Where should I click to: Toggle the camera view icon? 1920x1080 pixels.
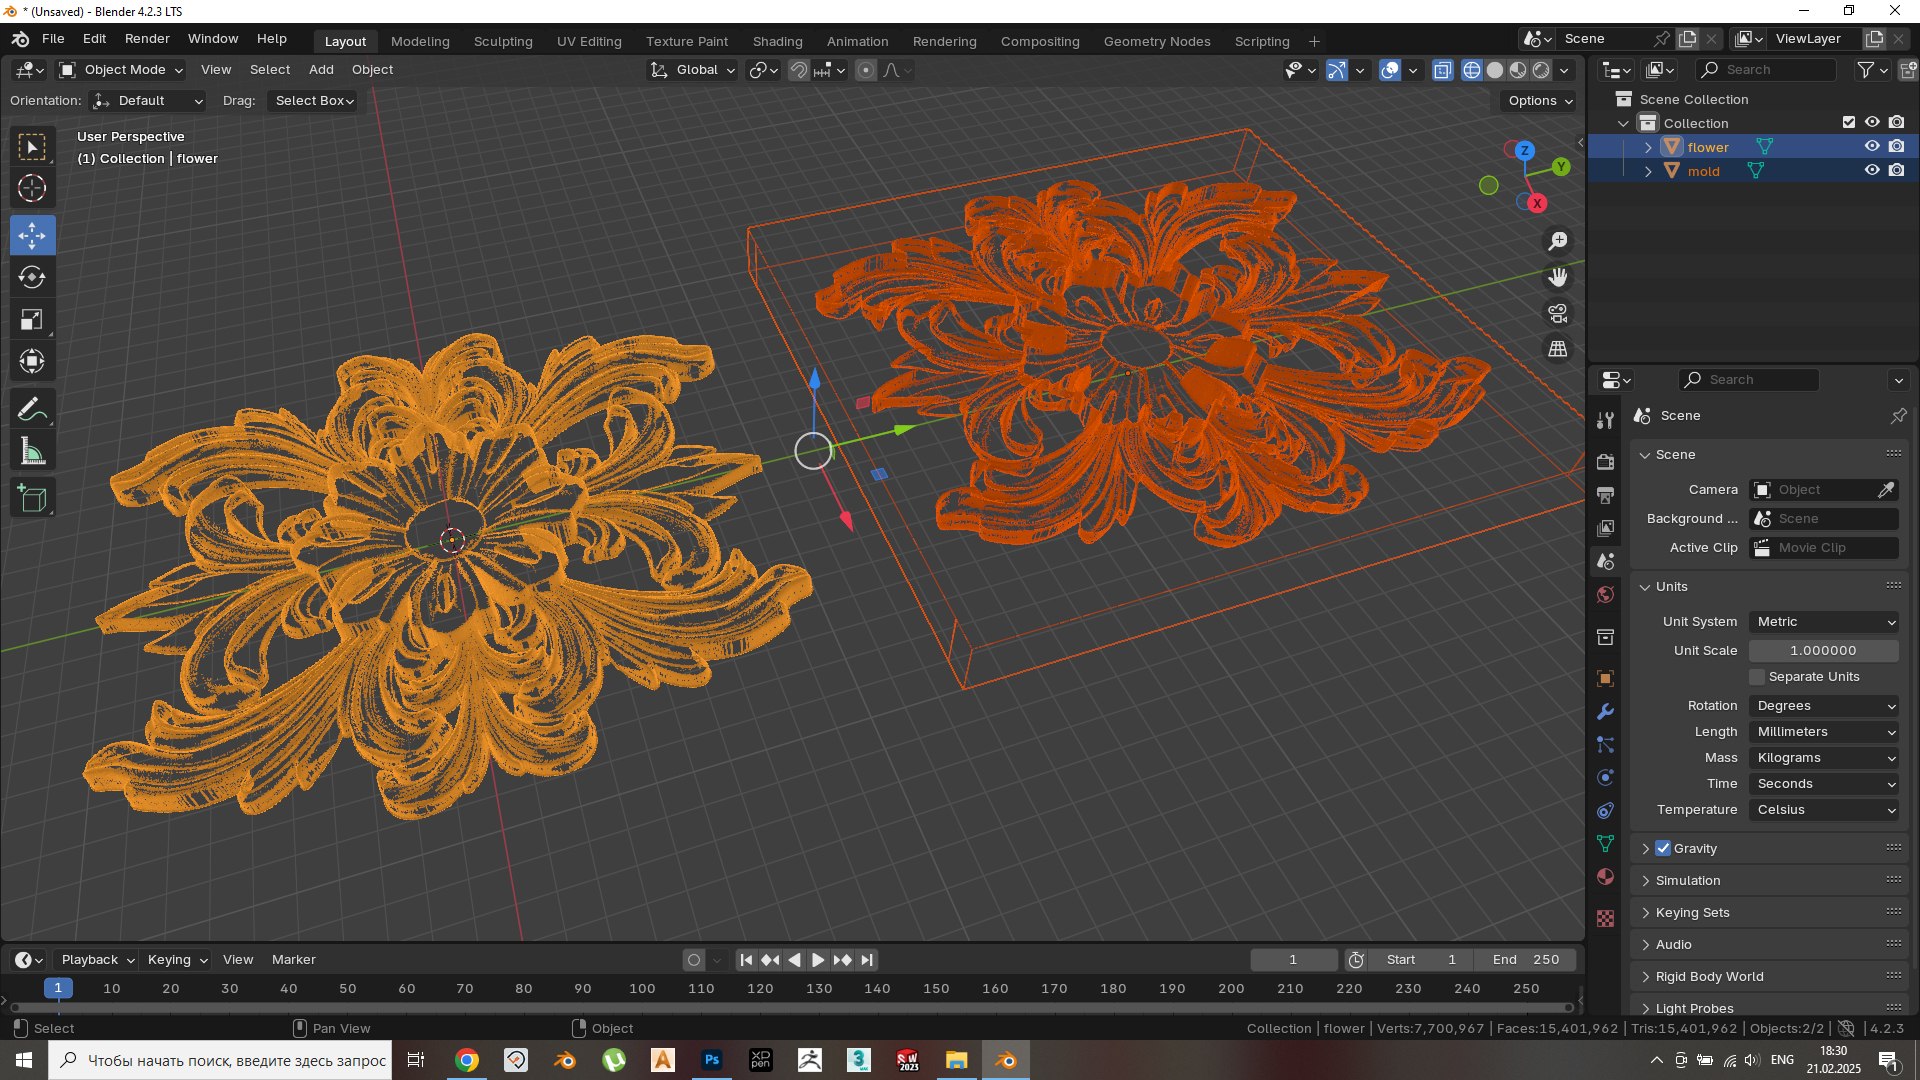[1558, 314]
